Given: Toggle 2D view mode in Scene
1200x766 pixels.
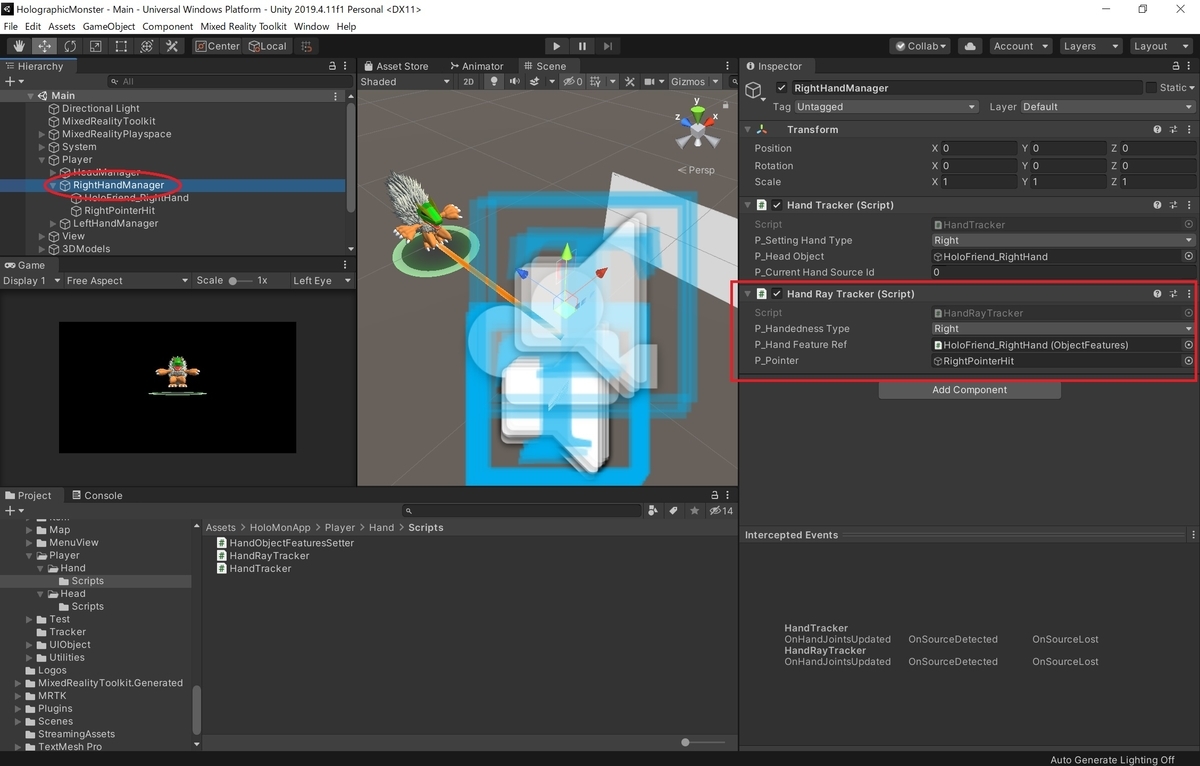Looking at the screenshot, I should coord(468,82).
